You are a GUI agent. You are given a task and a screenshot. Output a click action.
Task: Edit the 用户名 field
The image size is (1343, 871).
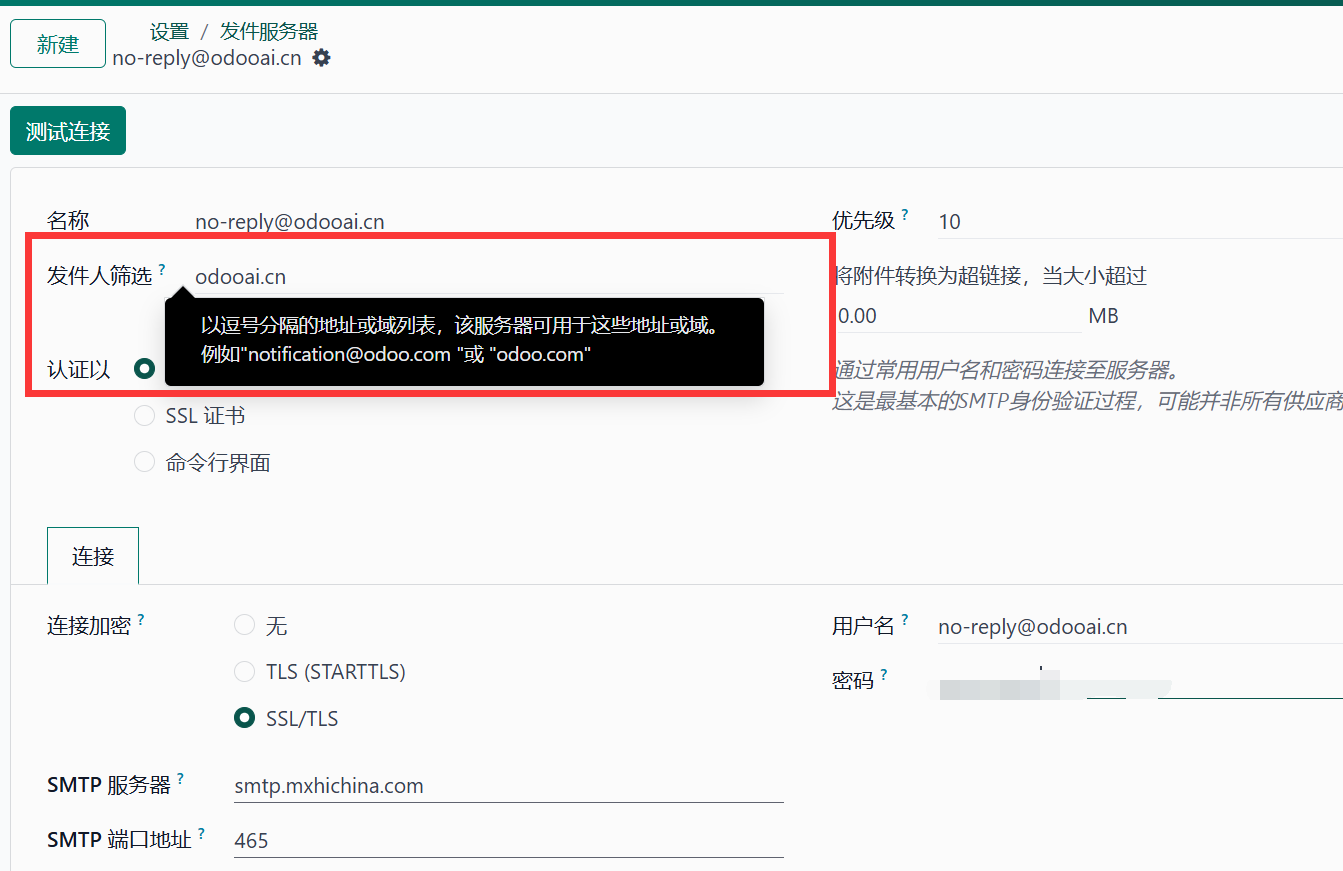pos(1140,627)
